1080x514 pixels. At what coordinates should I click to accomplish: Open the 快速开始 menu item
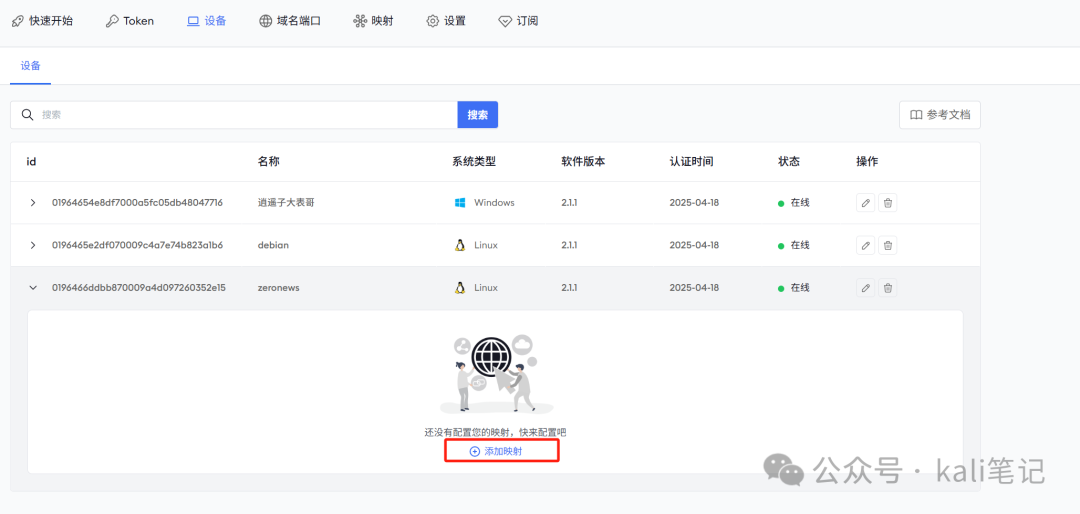click(x=42, y=21)
